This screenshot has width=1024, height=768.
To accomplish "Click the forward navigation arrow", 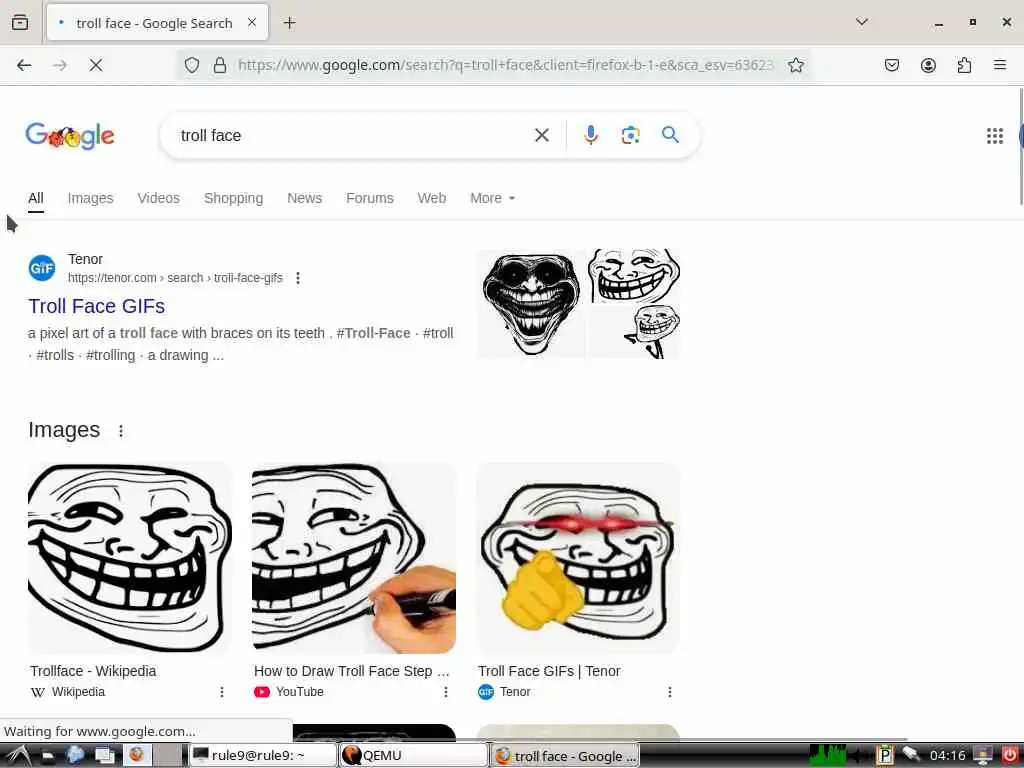I will [59, 65].
